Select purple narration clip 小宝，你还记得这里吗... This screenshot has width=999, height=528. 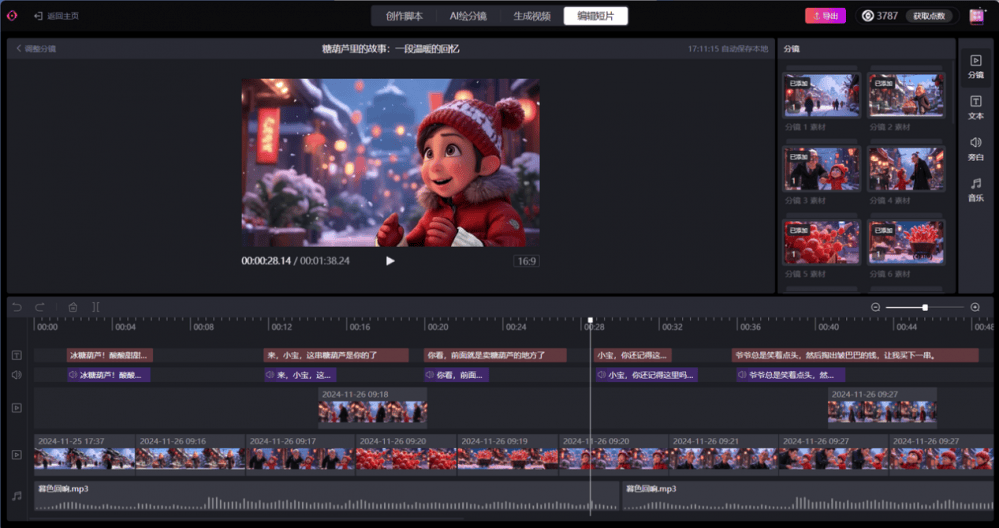[647, 375]
